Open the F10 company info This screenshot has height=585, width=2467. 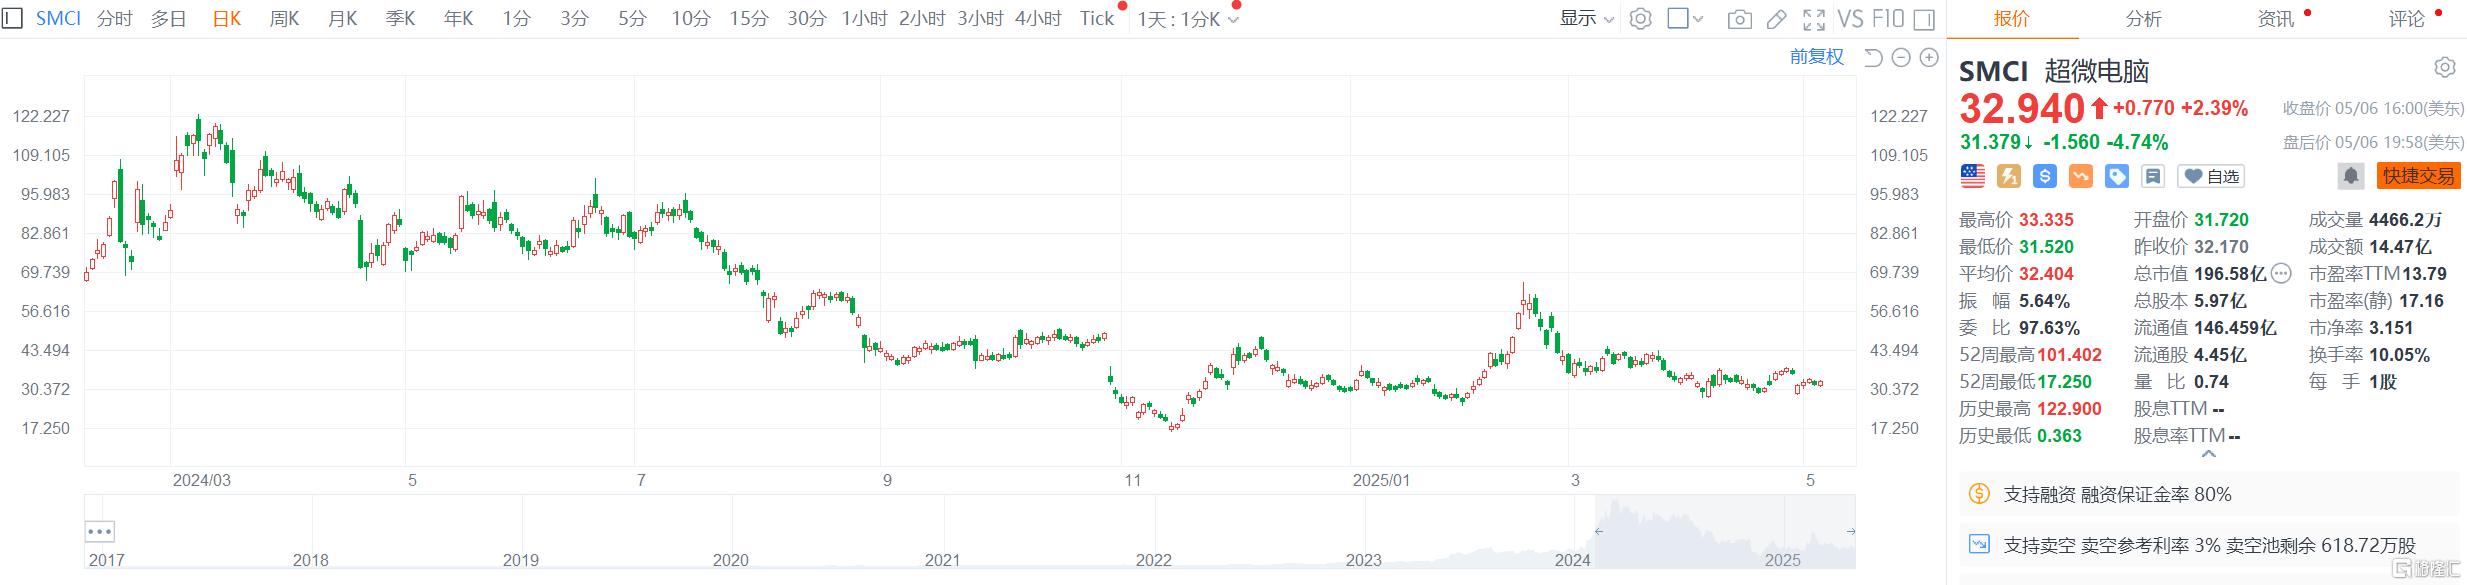1888,18
